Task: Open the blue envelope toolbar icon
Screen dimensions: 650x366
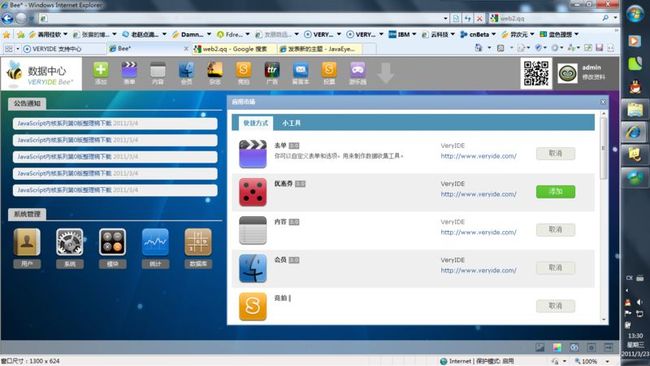Action: point(301,70)
